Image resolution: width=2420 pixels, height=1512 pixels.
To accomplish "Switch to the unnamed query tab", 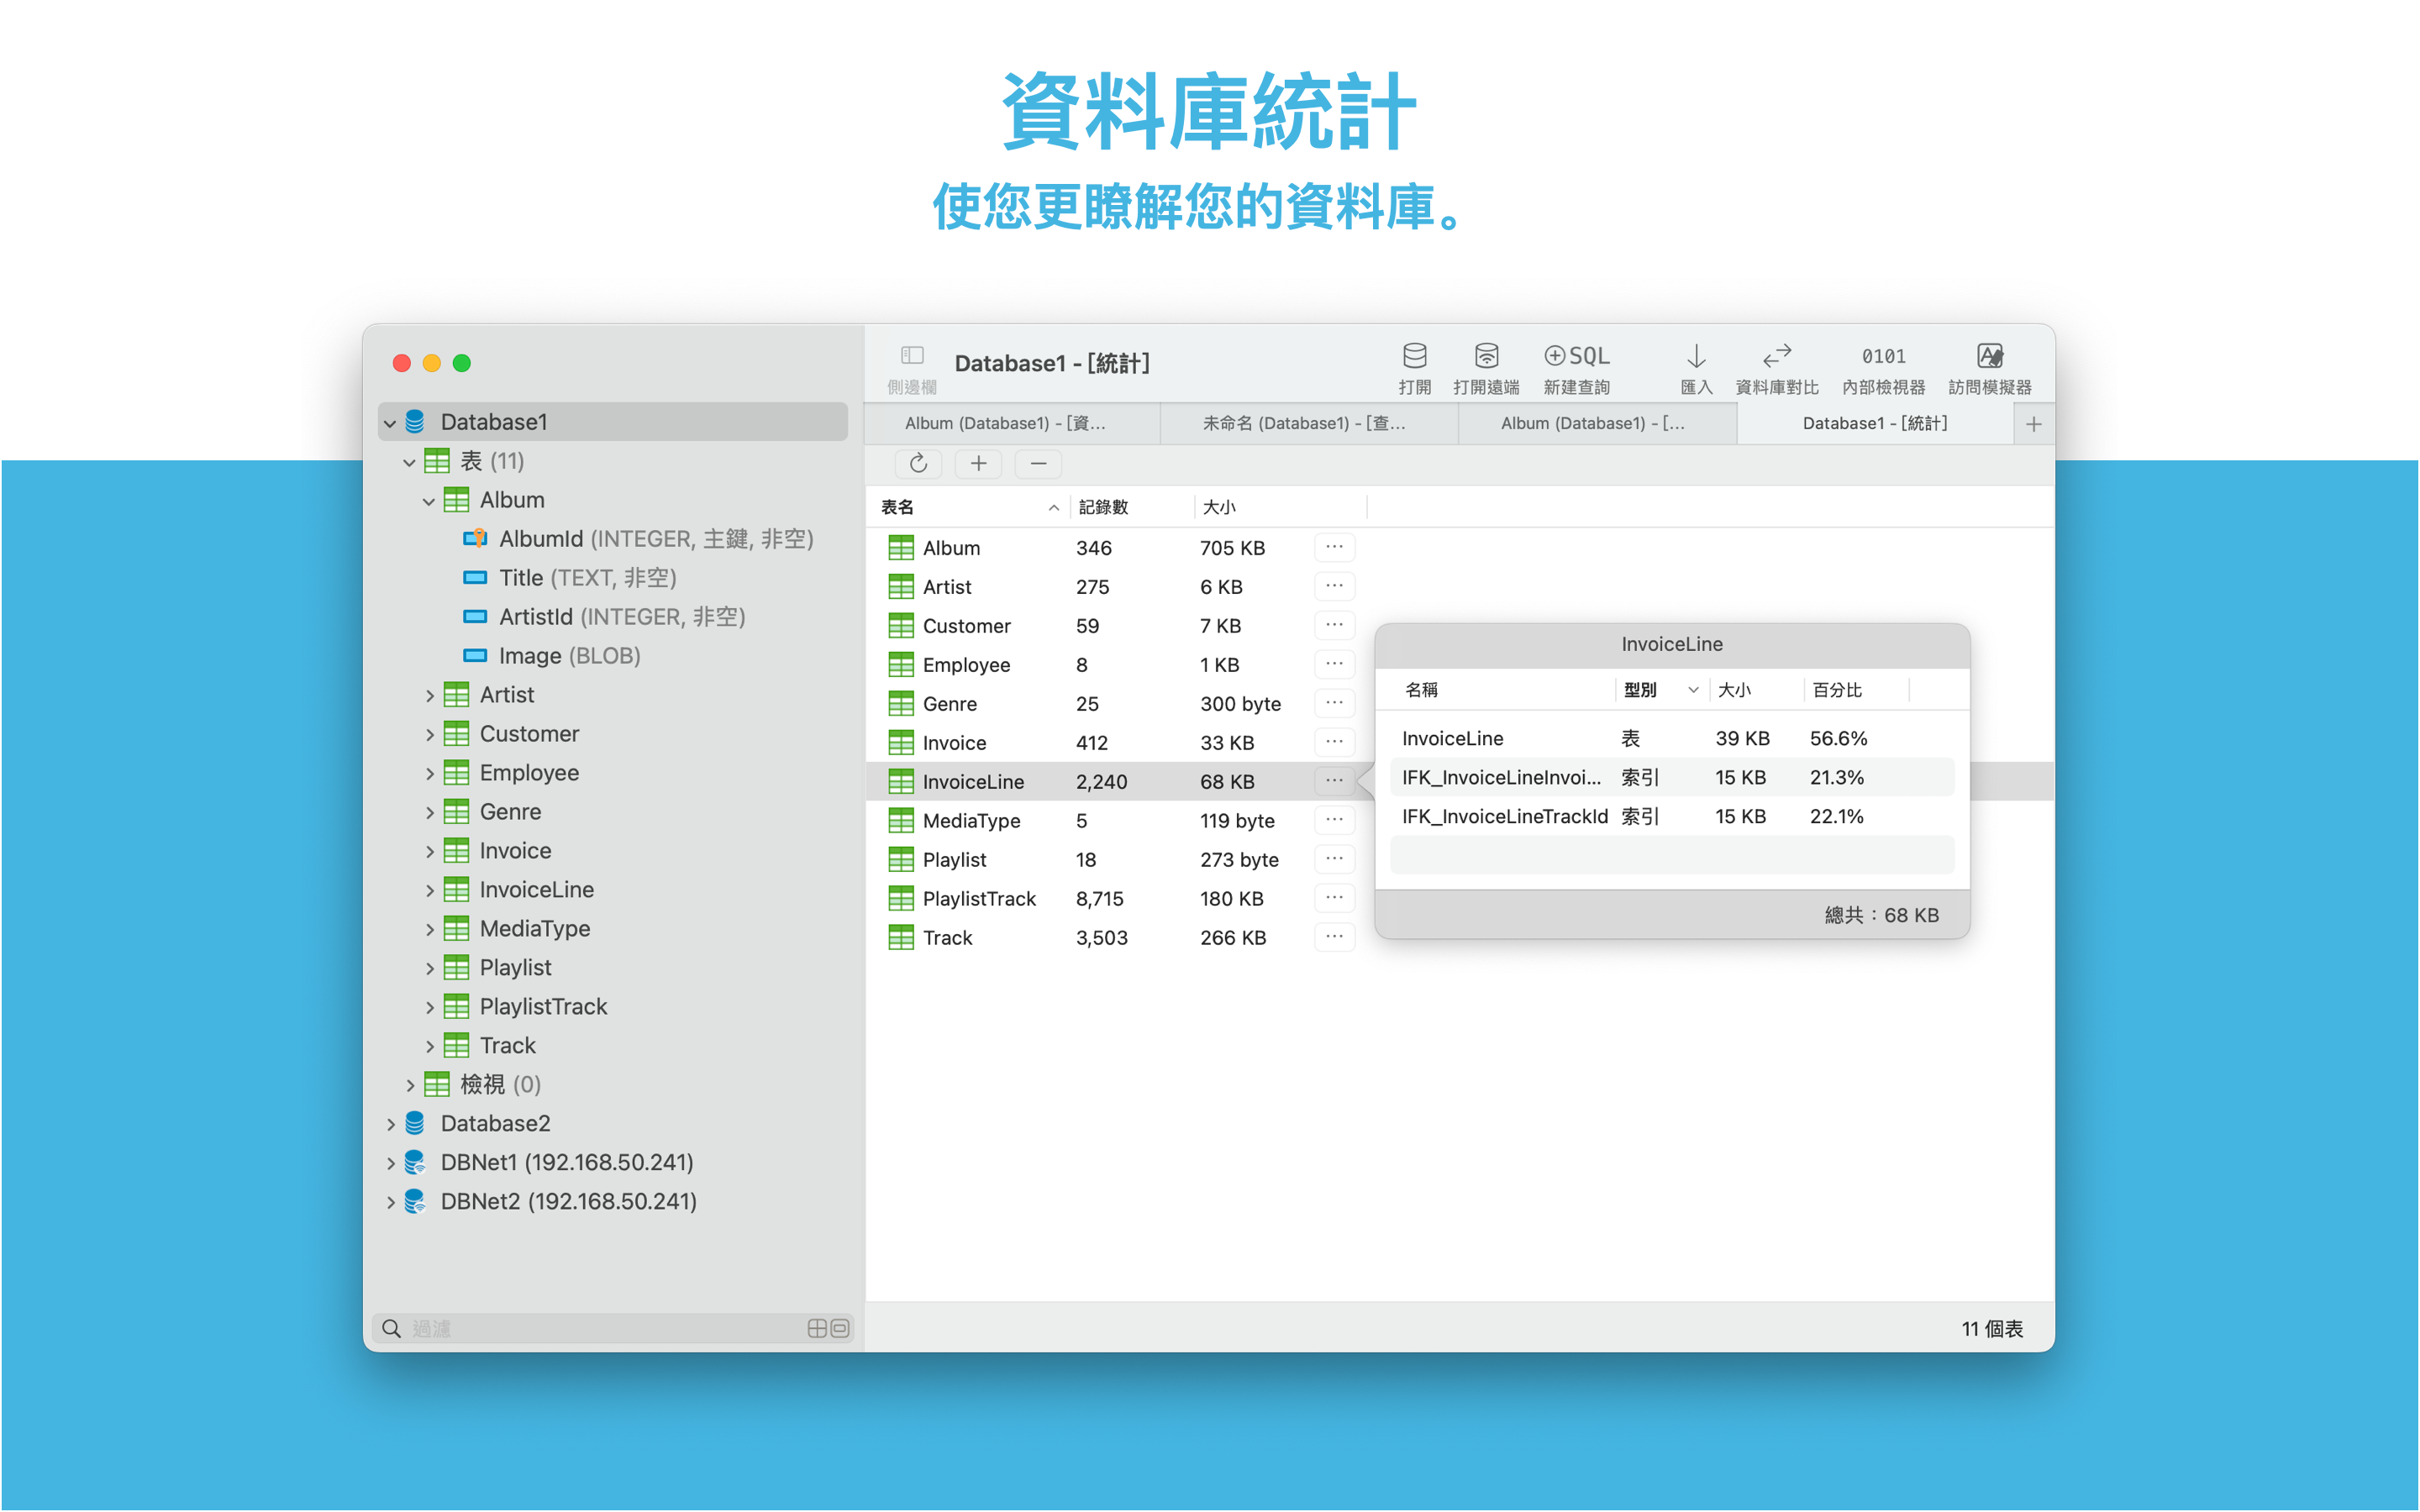I will coord(1304,424).
